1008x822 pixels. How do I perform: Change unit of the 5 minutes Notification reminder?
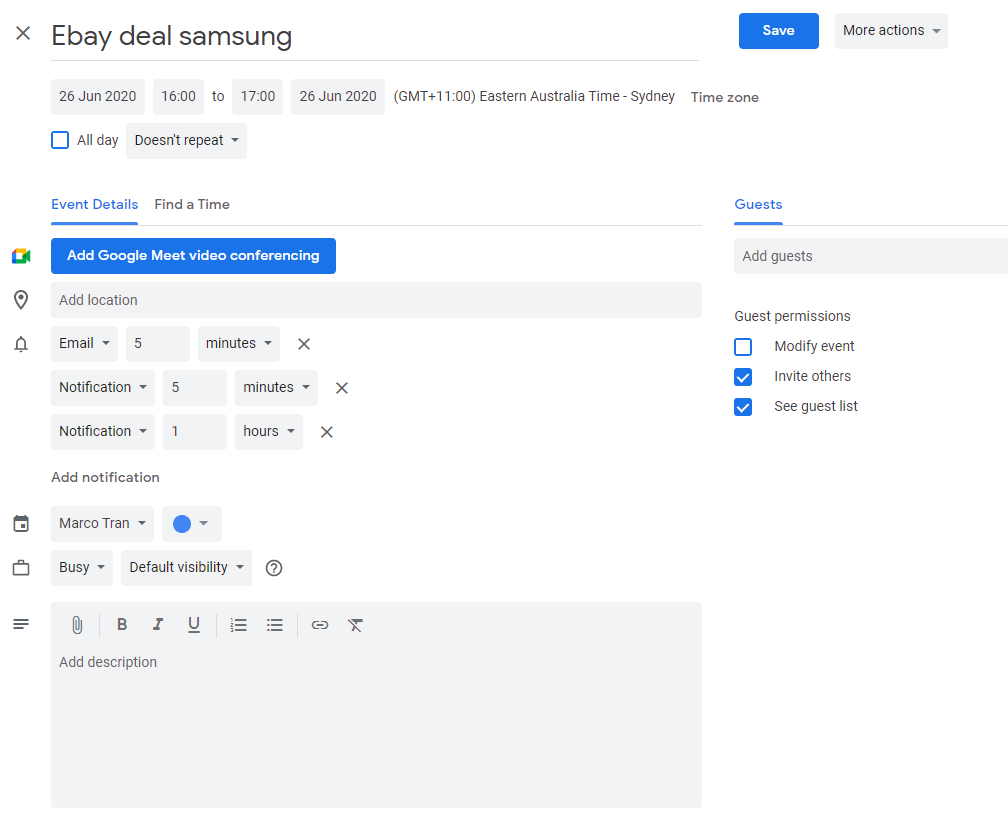click(x=276, y=388)
